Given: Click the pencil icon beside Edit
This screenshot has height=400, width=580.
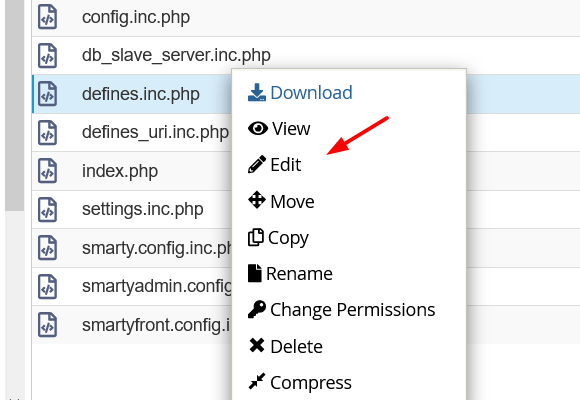Looking at the screenshot, I should [257, 164].
